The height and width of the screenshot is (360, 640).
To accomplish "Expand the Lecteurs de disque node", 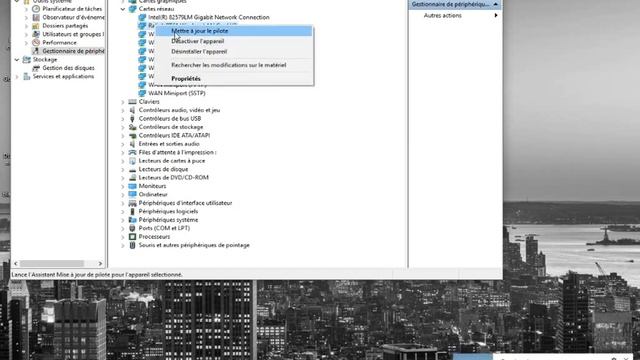I will tap(123, 169).
